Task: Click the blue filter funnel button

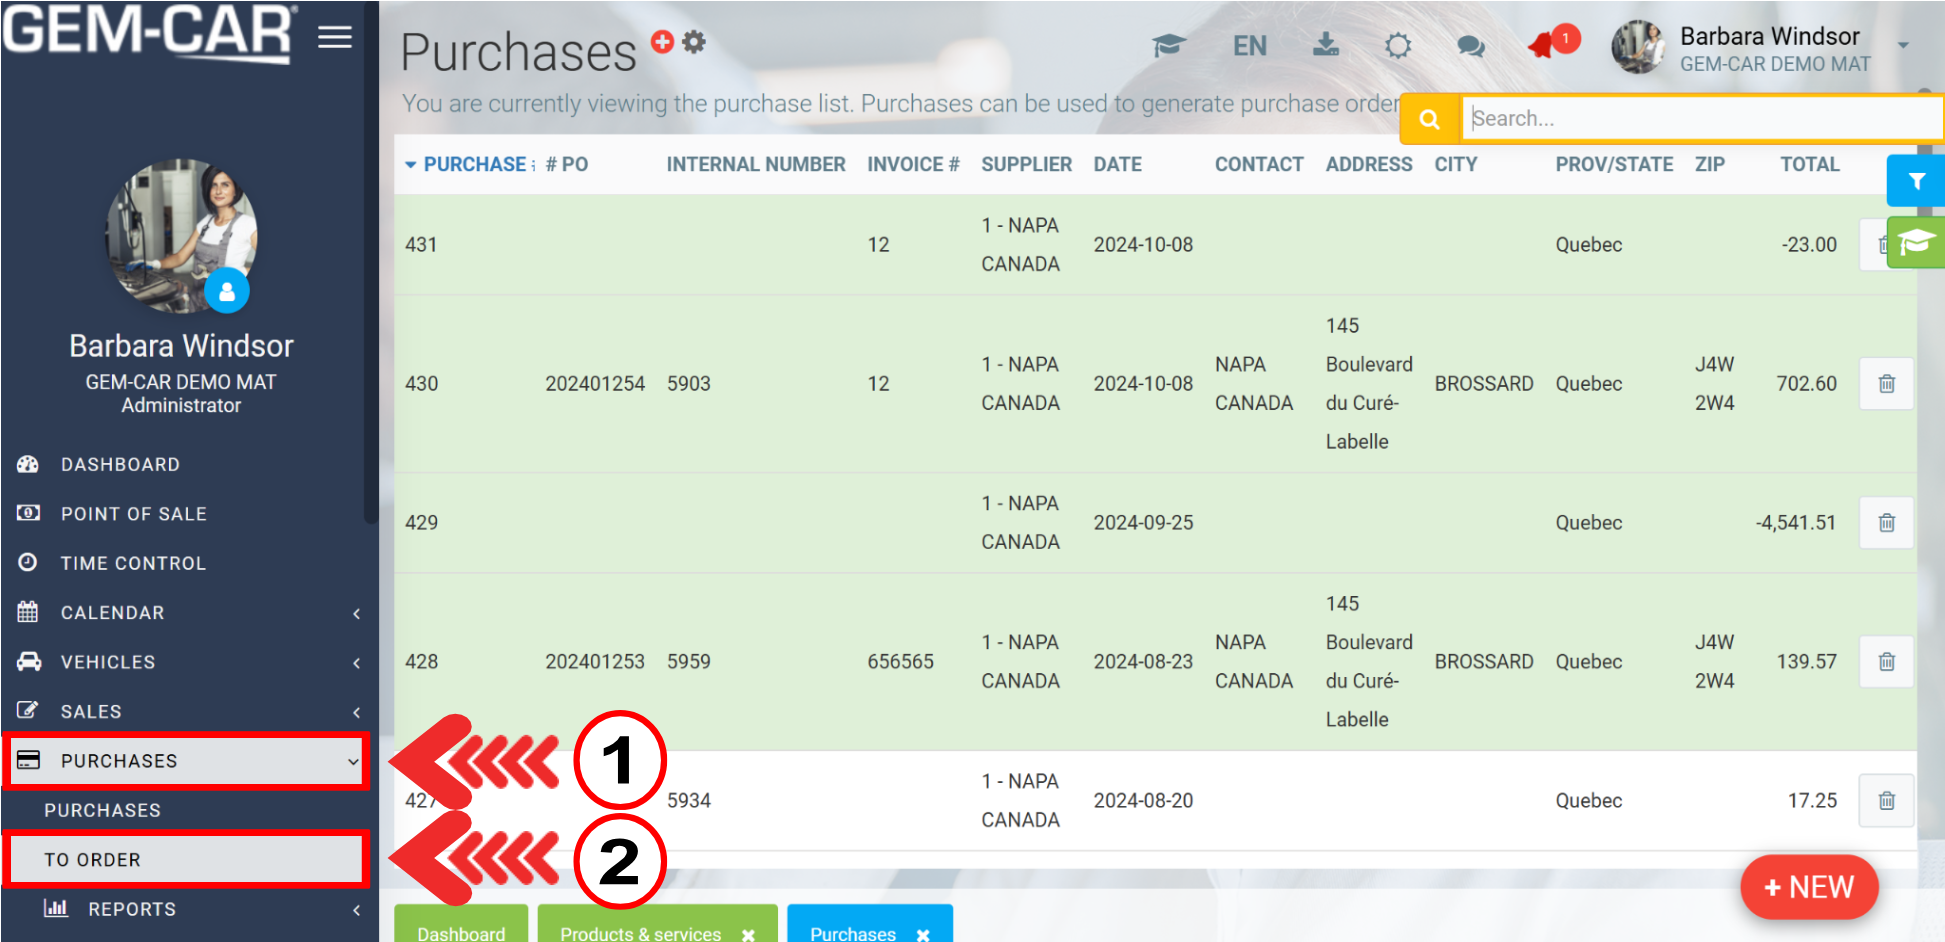Action: (1915, 181)
